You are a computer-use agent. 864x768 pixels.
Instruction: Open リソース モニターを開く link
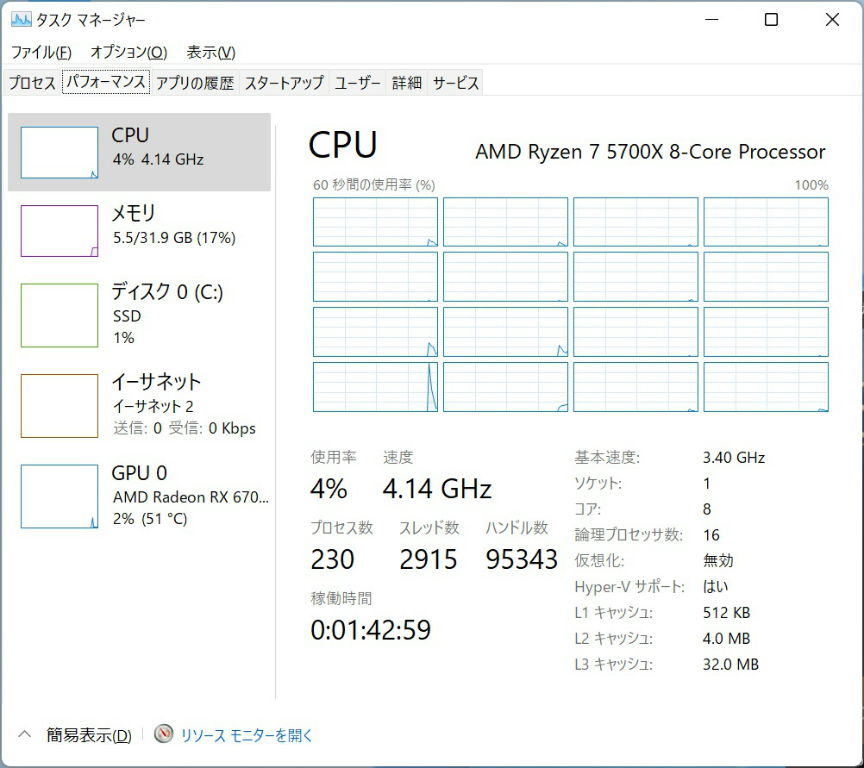(247, 735)
